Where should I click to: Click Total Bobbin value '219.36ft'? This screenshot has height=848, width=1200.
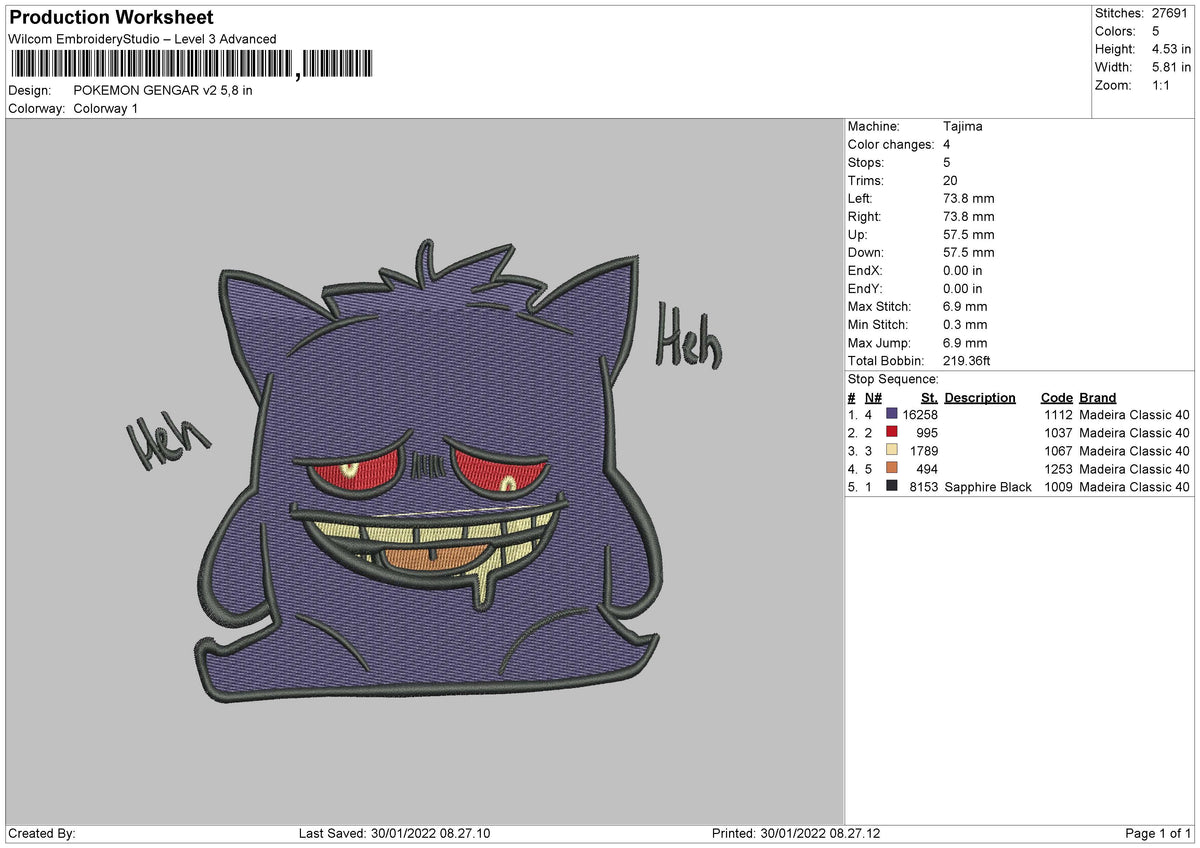(967, 360)
